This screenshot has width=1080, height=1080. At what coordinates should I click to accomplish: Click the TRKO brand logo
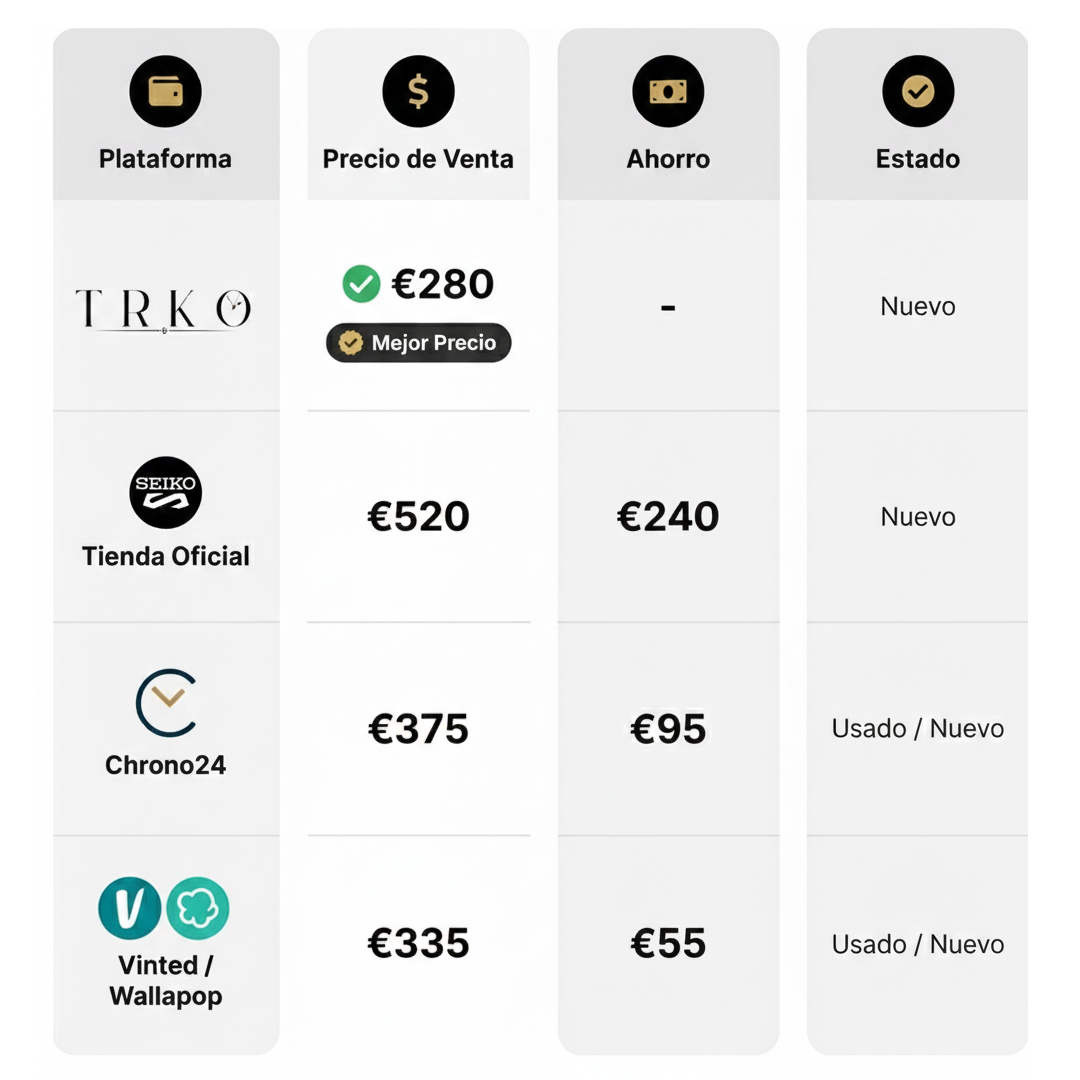[164, 308]
